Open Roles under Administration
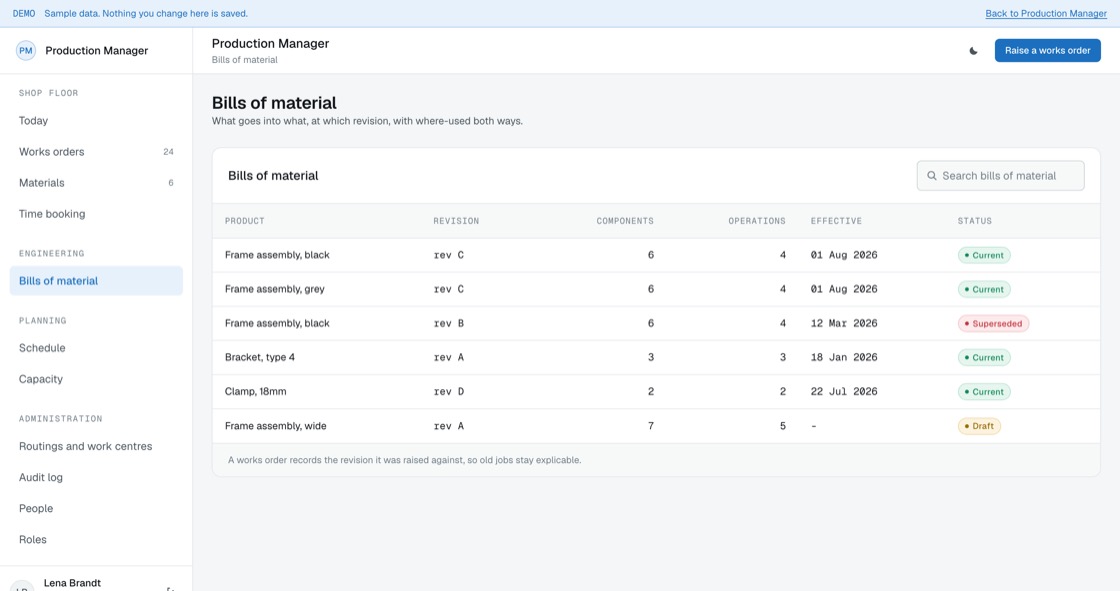The image size is (1120, 591). tap(96, 540)
